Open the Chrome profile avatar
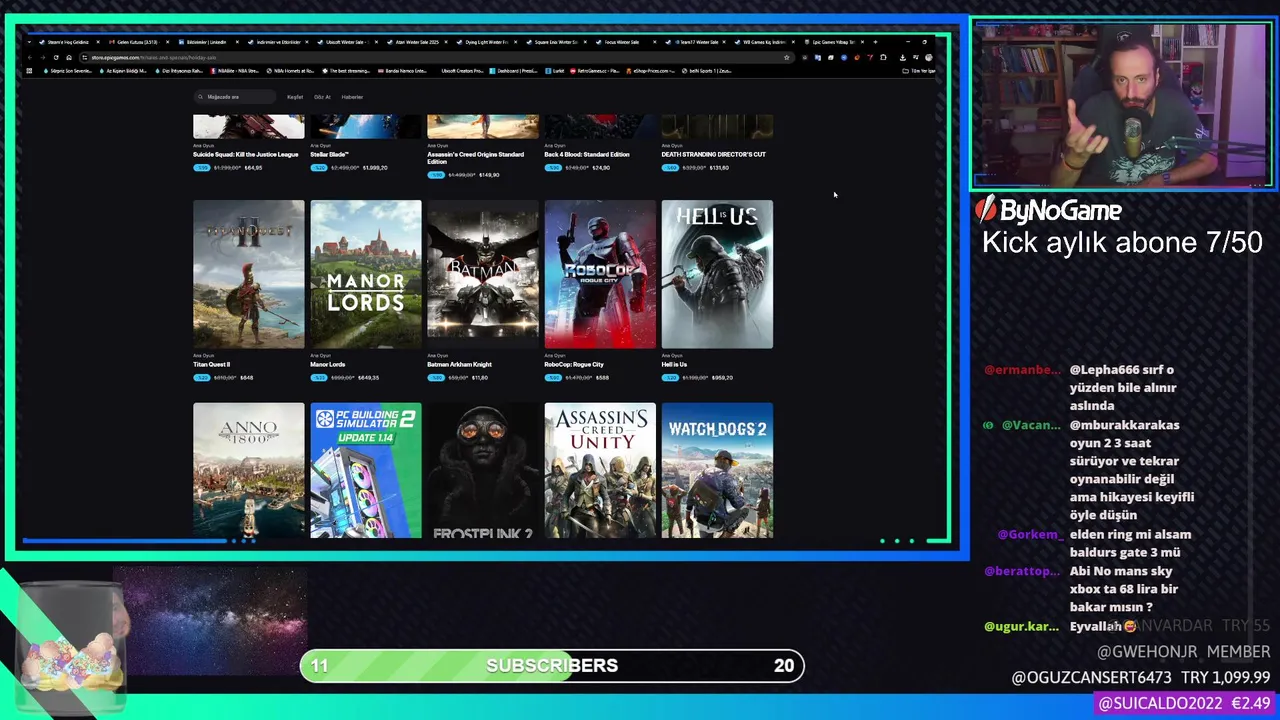The image size is (1280, 720). point(929,57)
